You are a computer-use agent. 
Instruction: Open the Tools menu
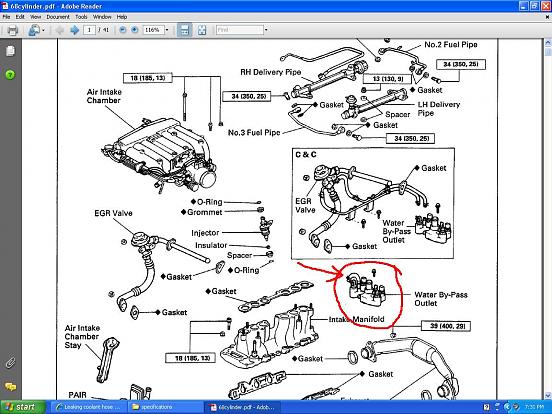(81, 17)
